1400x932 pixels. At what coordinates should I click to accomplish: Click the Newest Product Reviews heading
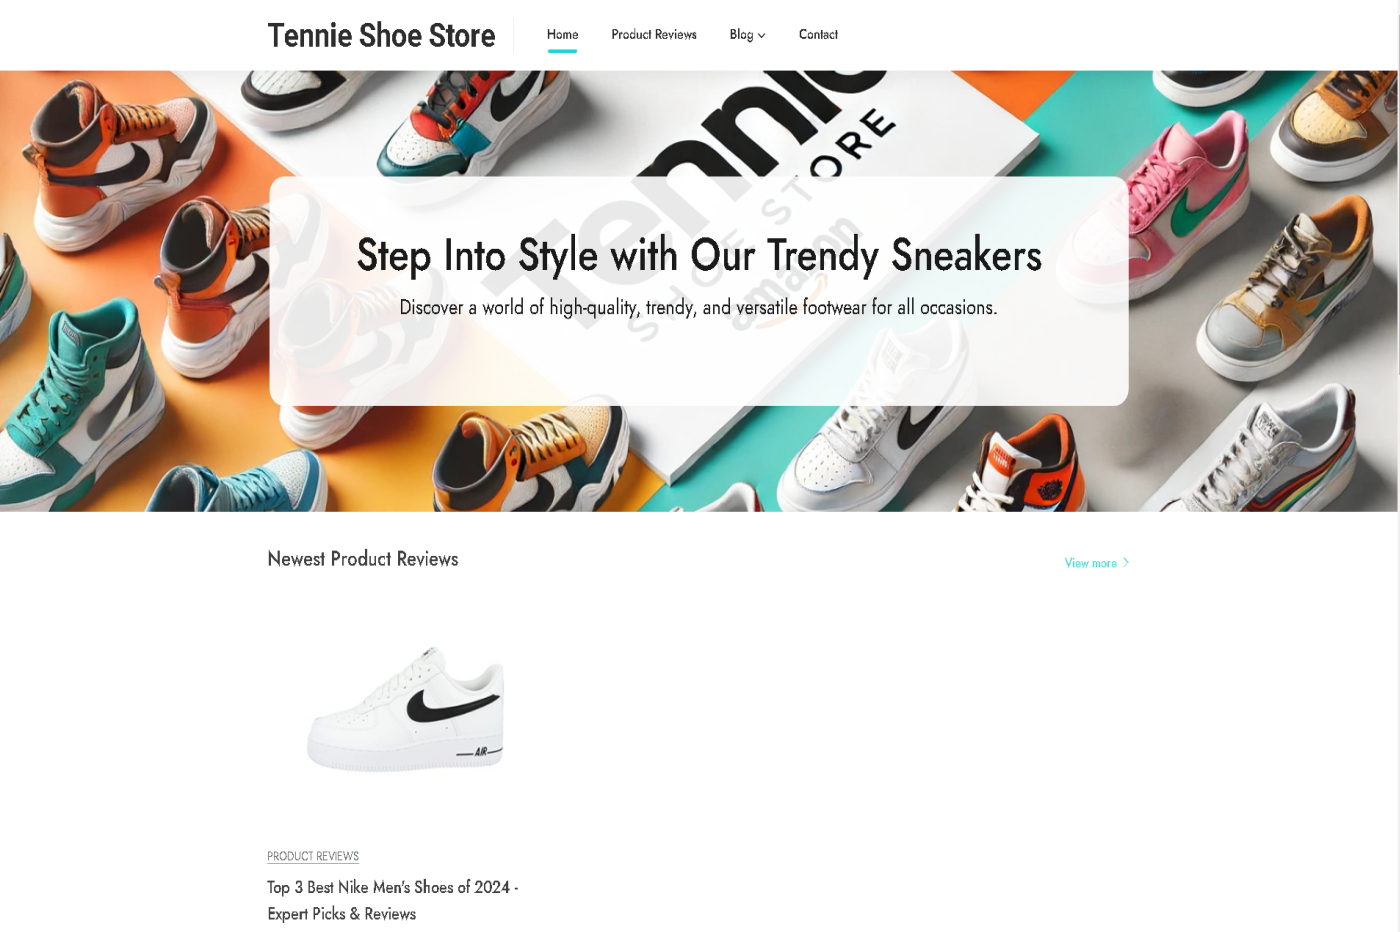coord(362,559)
